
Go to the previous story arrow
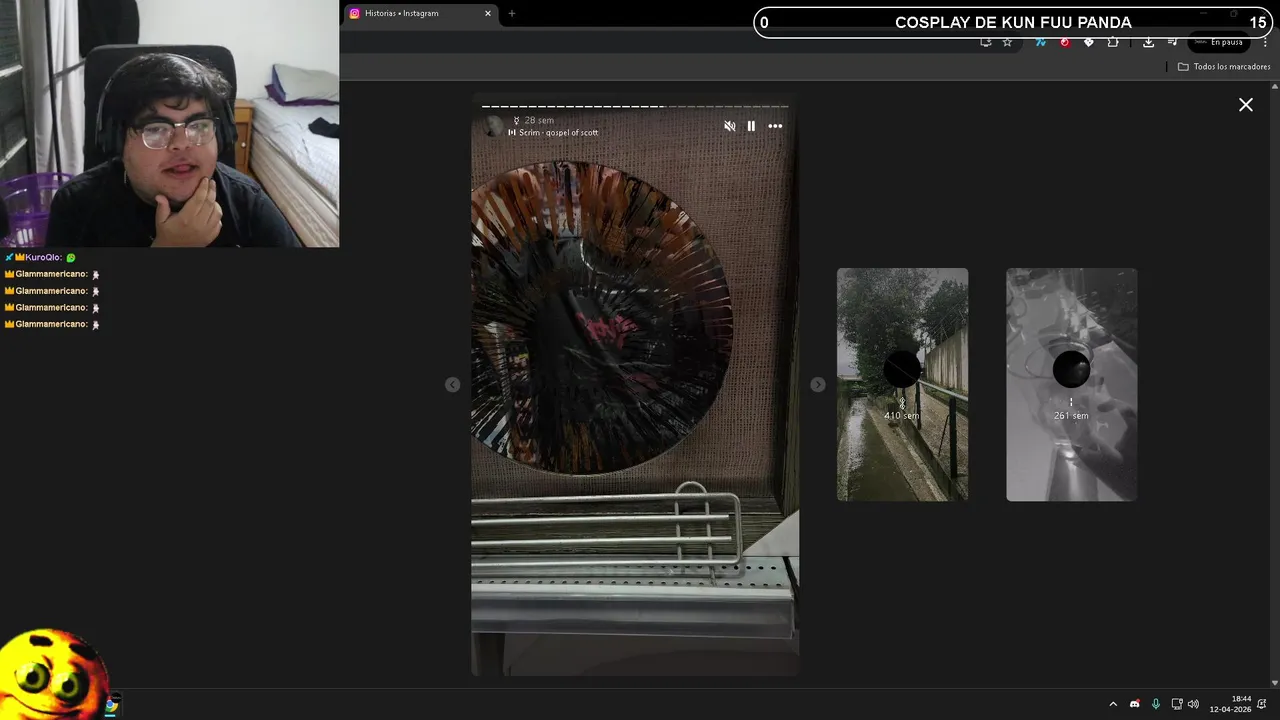click(x=453, y=385)
